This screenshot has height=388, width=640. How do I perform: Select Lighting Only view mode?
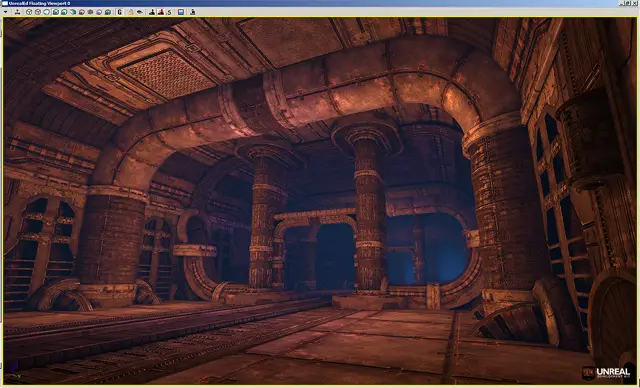pos(73,12)
